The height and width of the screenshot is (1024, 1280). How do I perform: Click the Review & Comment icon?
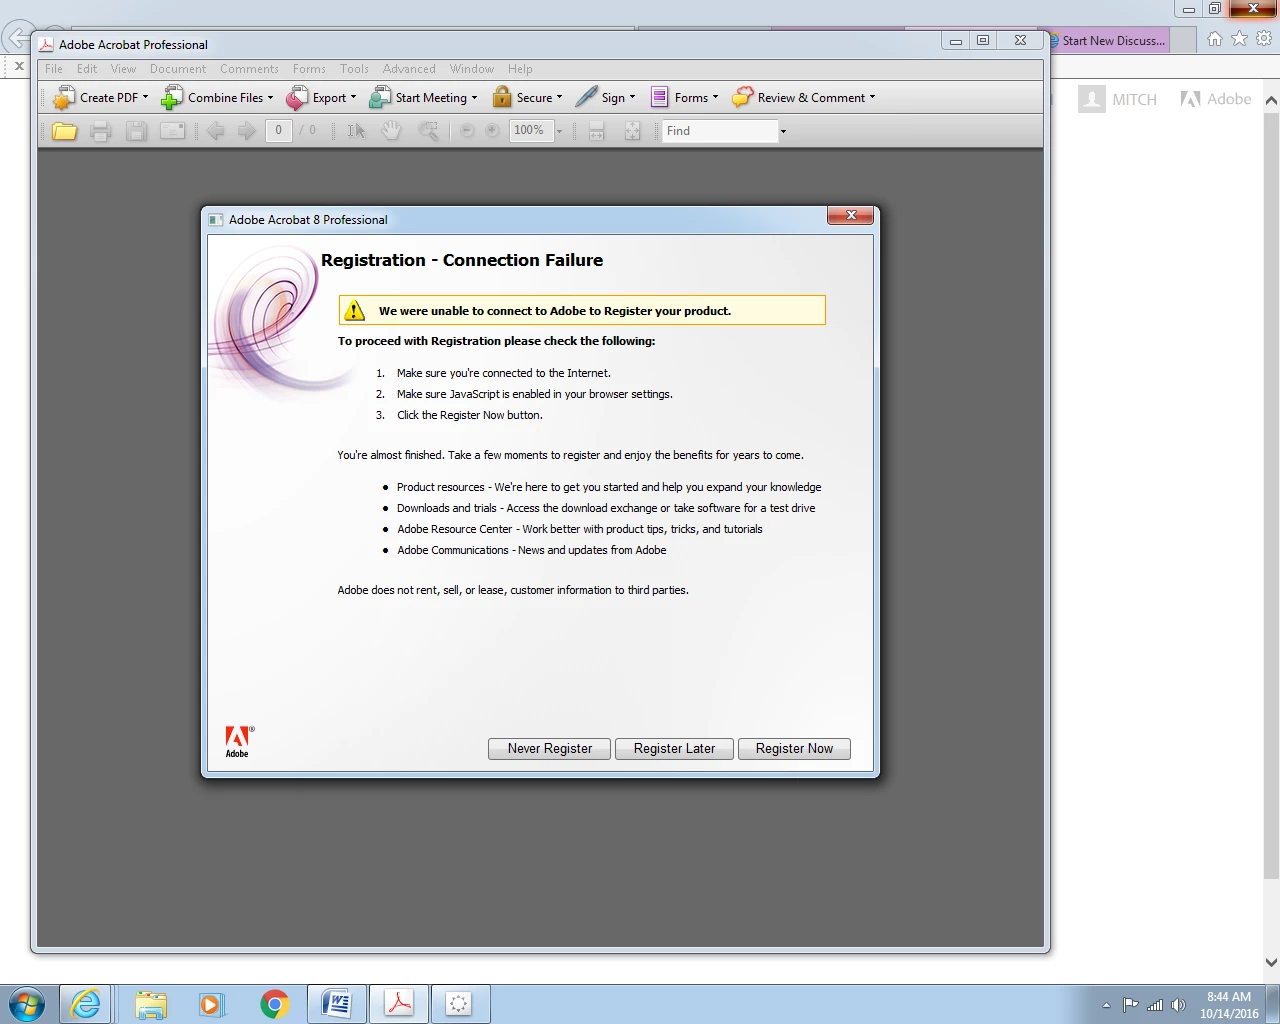(x=742, y=97)
